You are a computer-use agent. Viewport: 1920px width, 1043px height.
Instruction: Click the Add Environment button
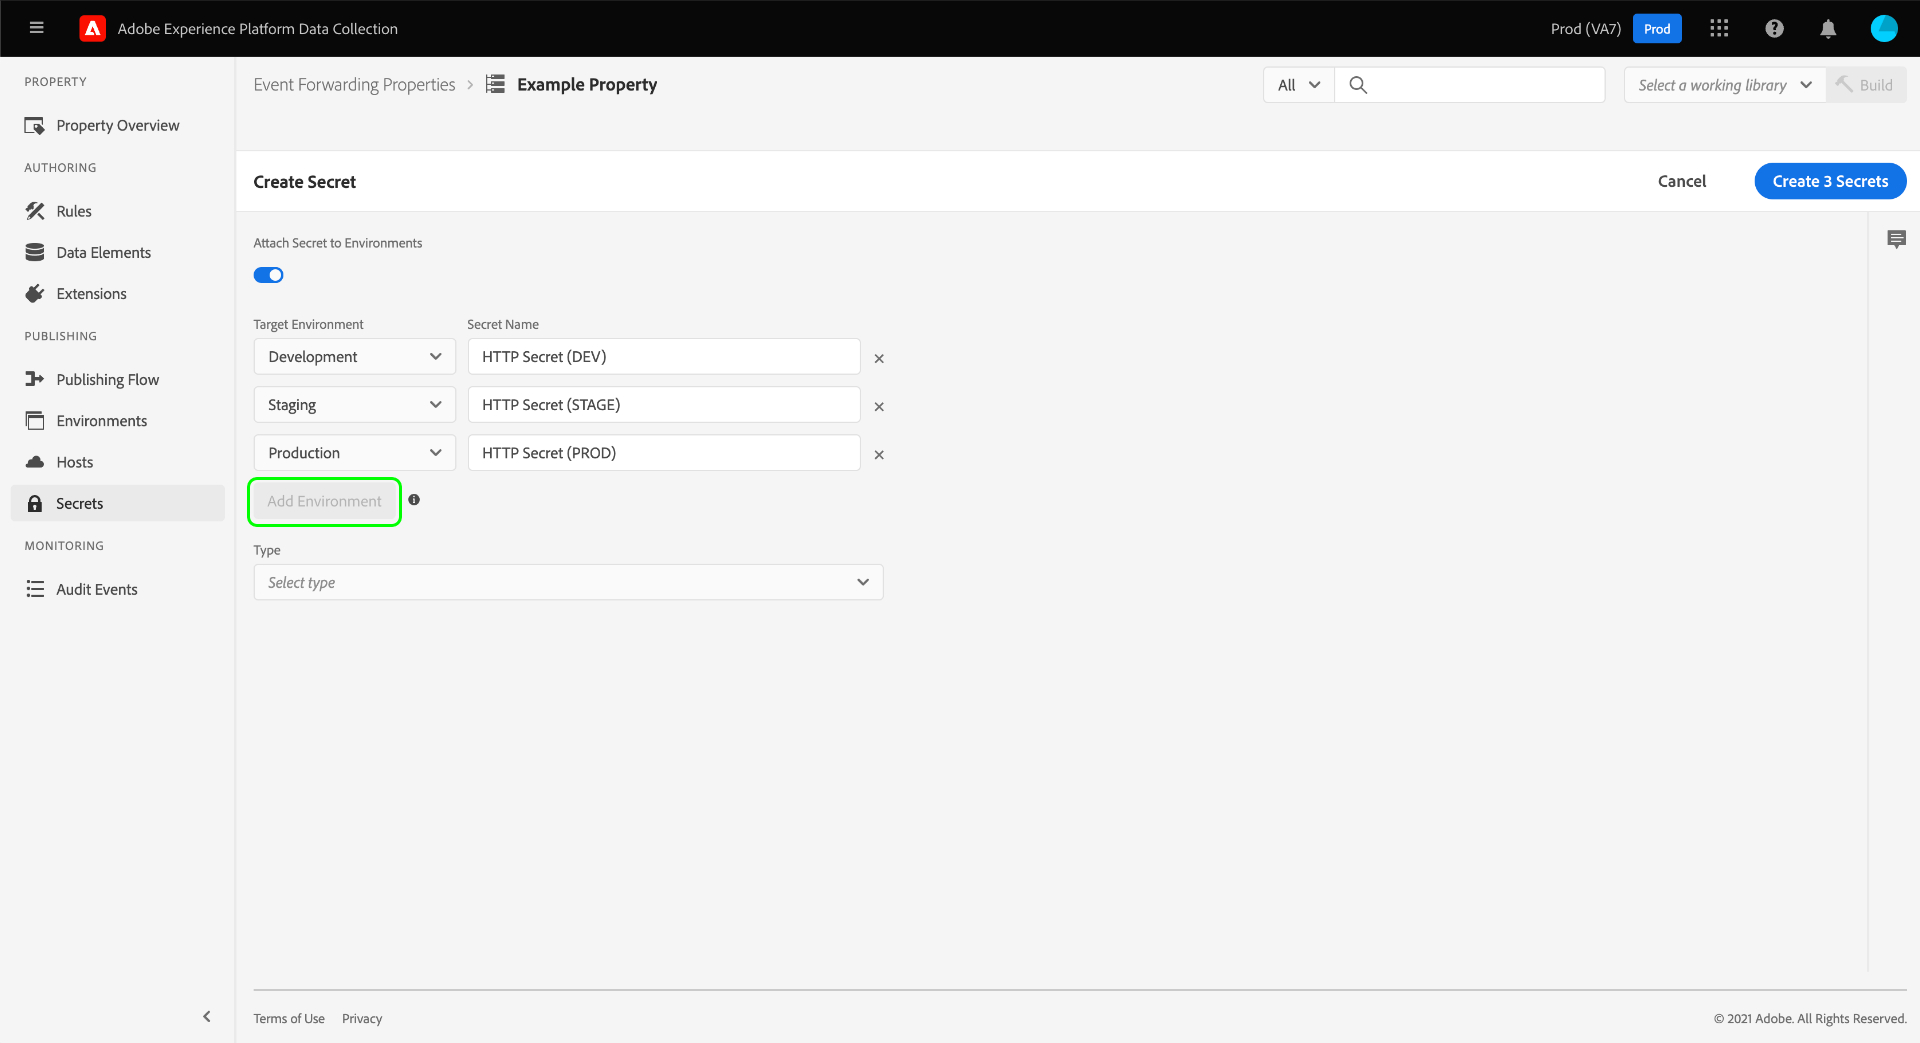coord(324,501)
